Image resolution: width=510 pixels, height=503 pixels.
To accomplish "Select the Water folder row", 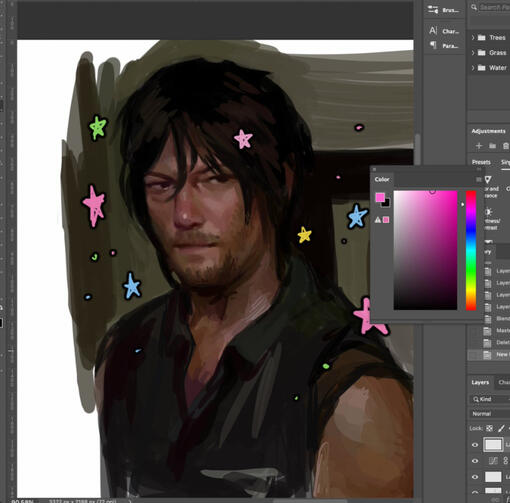I will [489, 68].
